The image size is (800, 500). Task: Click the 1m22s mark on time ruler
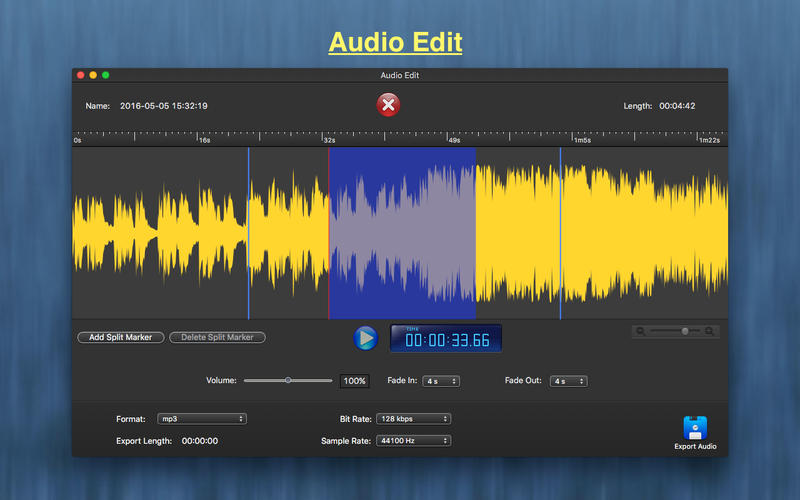coord(709,140)
